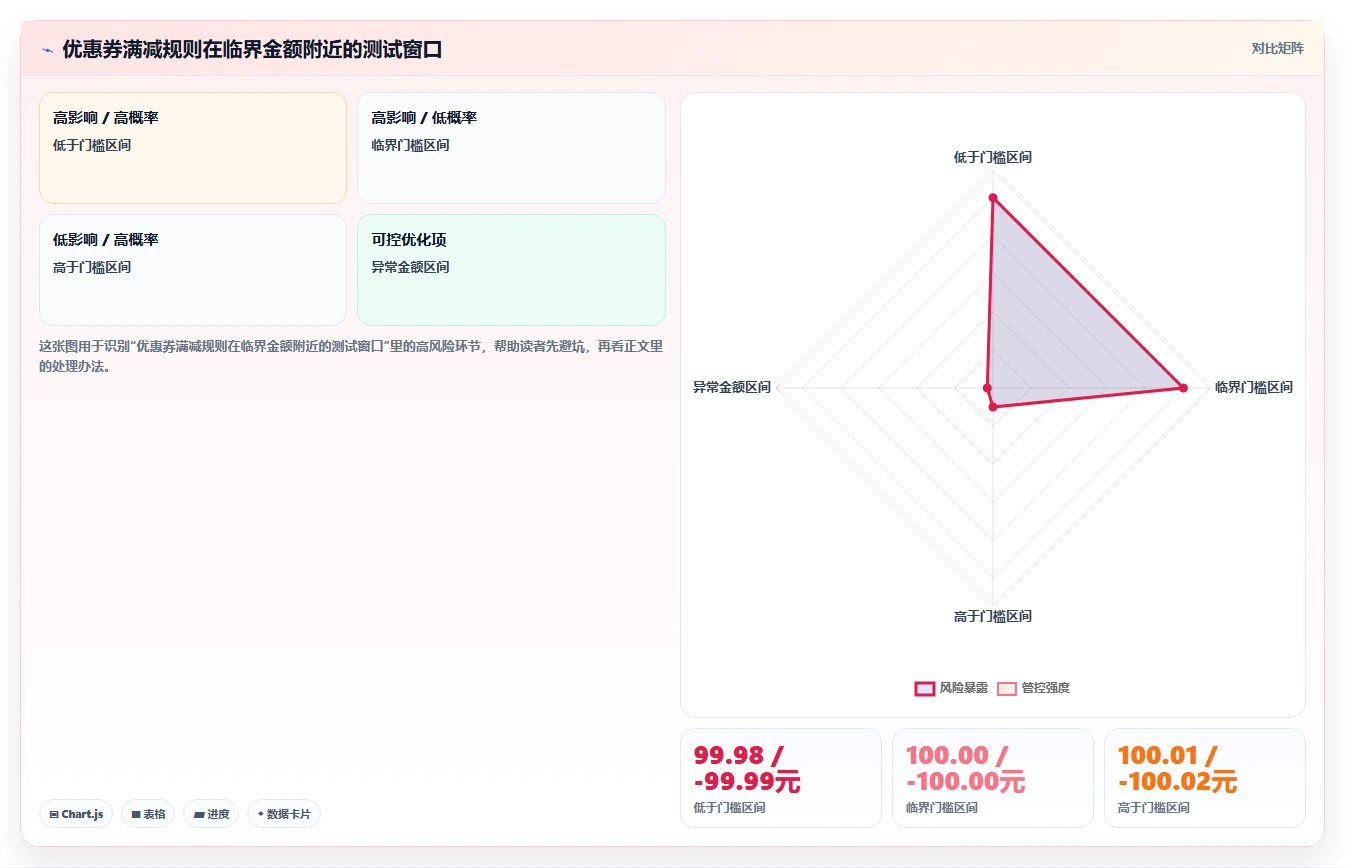Click the title 优惠券满减规则在临界金额附近的测试窗口

click(x=252, y=50)
